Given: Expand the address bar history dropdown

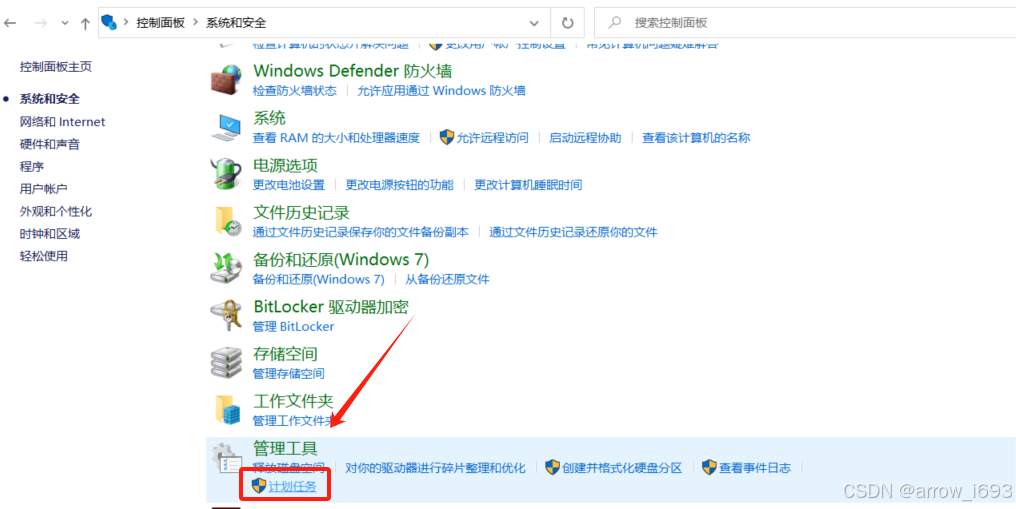Looking at the screenshot, I should (x=535, y=23).
